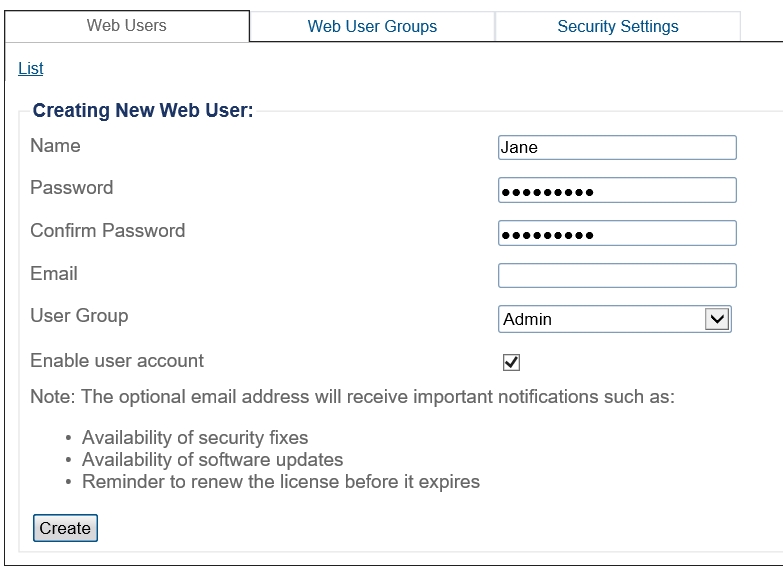783x577 pixels.
Task: Click the Enable user account label
Action: point(117,360)
